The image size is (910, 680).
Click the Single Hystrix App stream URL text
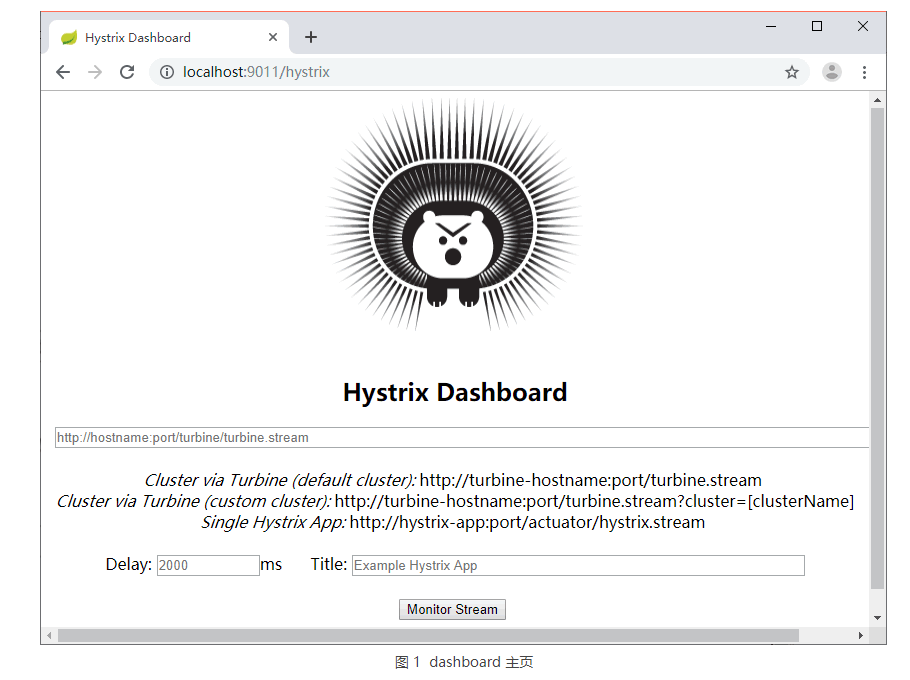527,522
